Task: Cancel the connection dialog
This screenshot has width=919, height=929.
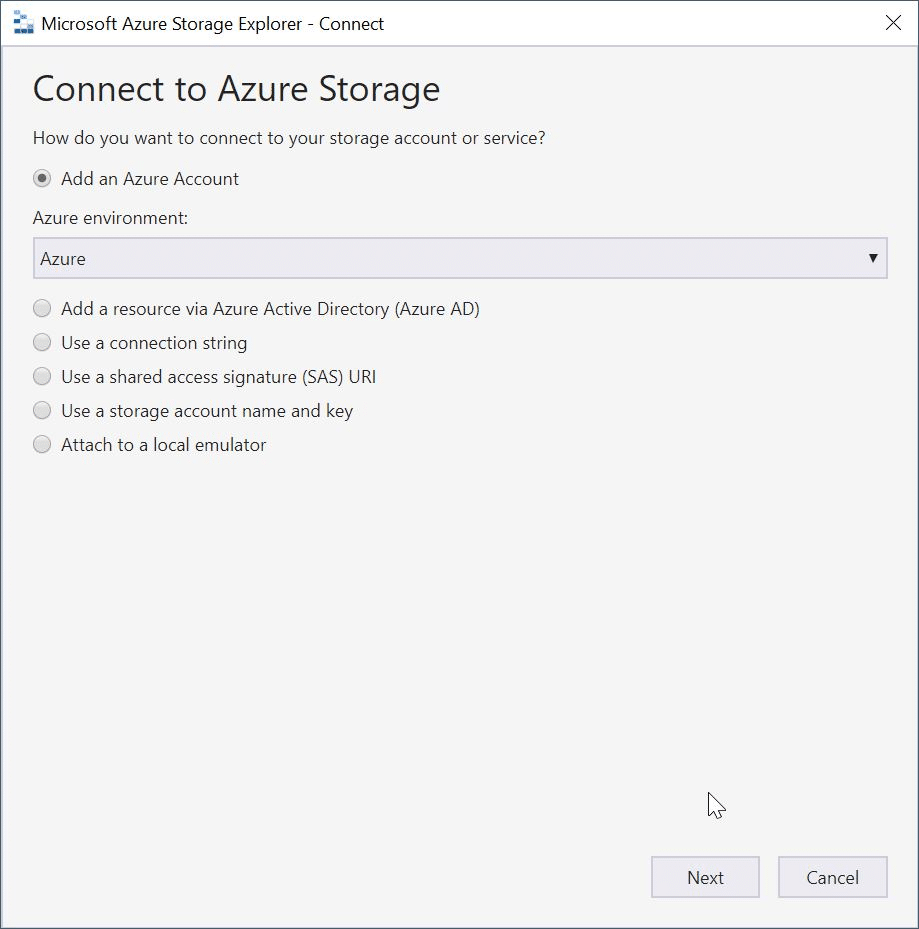Action: 832,877
